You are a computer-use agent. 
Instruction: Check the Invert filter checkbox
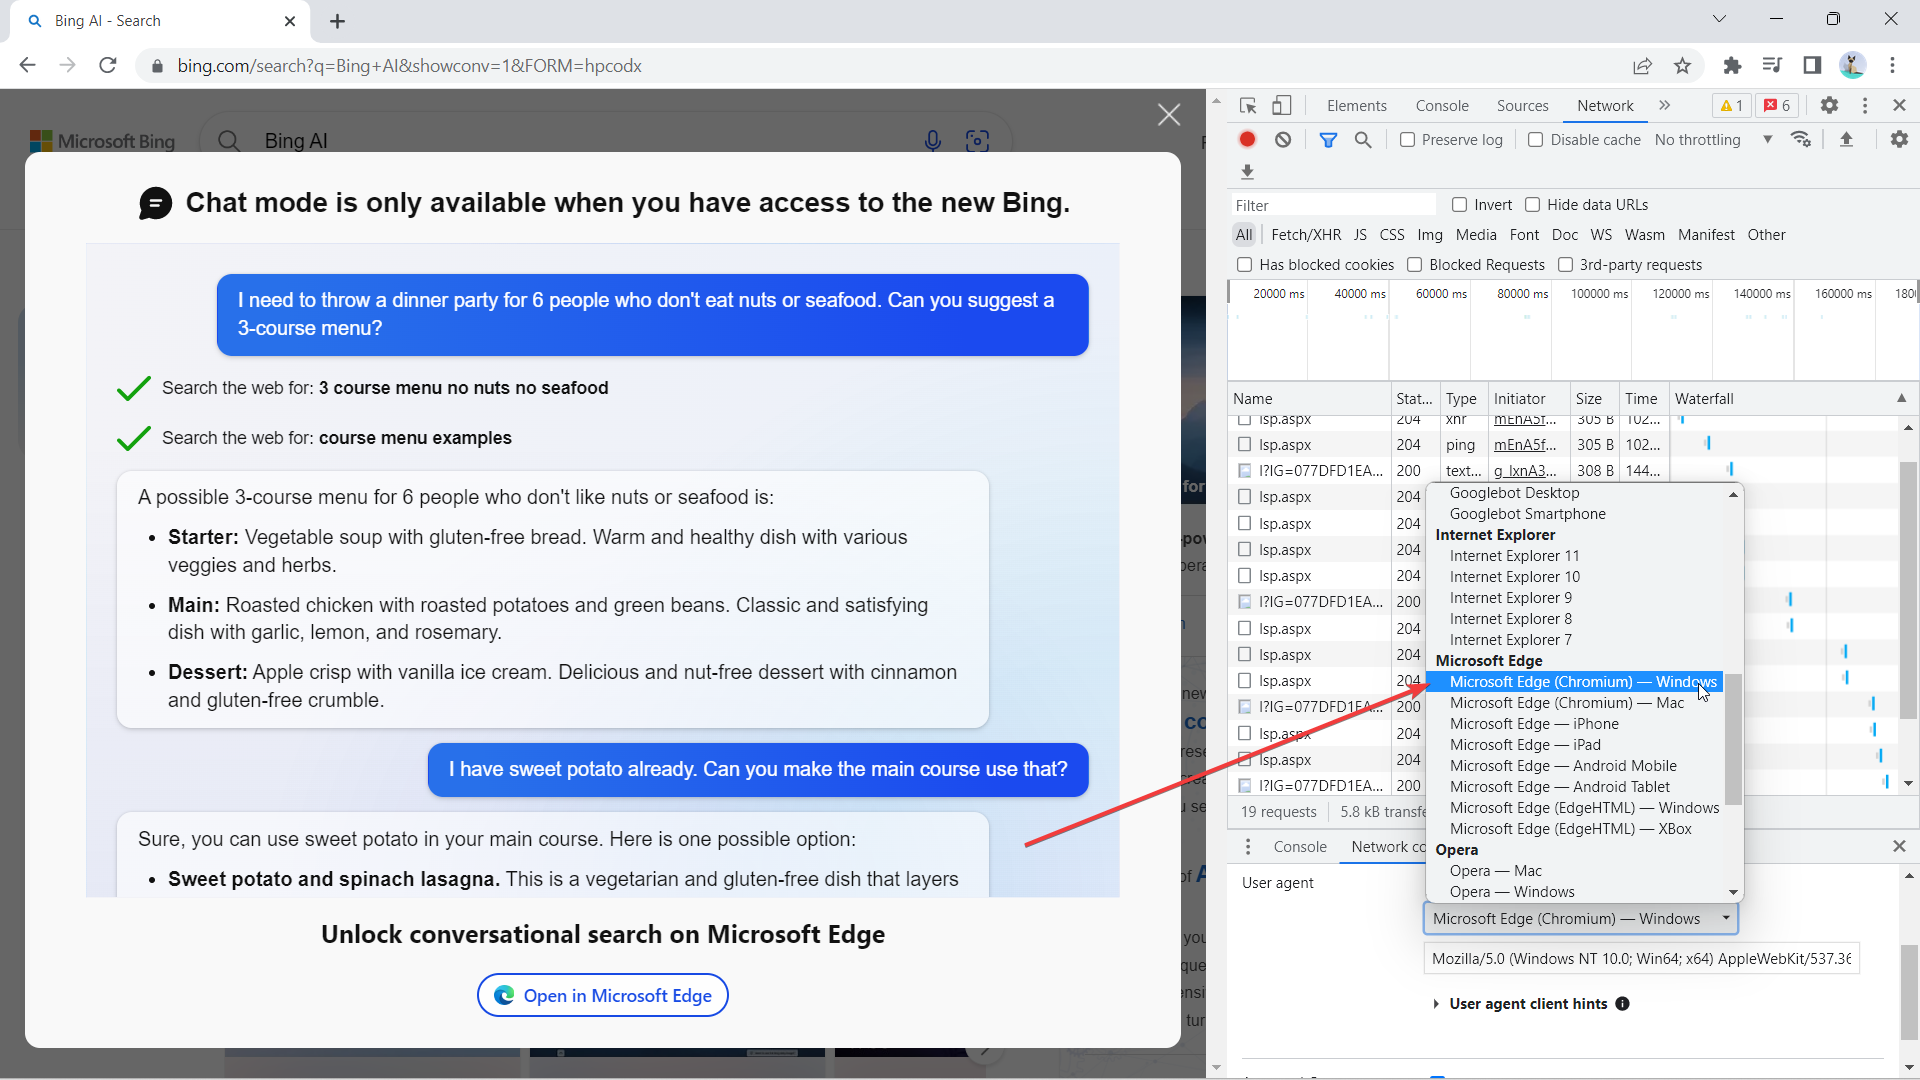pos(1459,205)
